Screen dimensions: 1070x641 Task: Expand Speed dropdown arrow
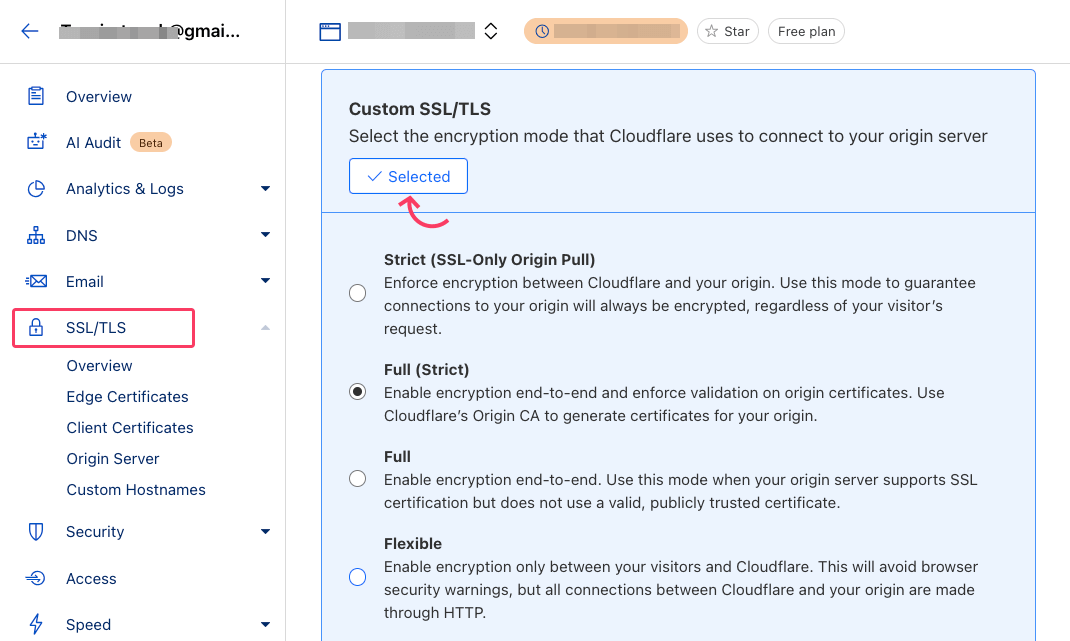265,624
